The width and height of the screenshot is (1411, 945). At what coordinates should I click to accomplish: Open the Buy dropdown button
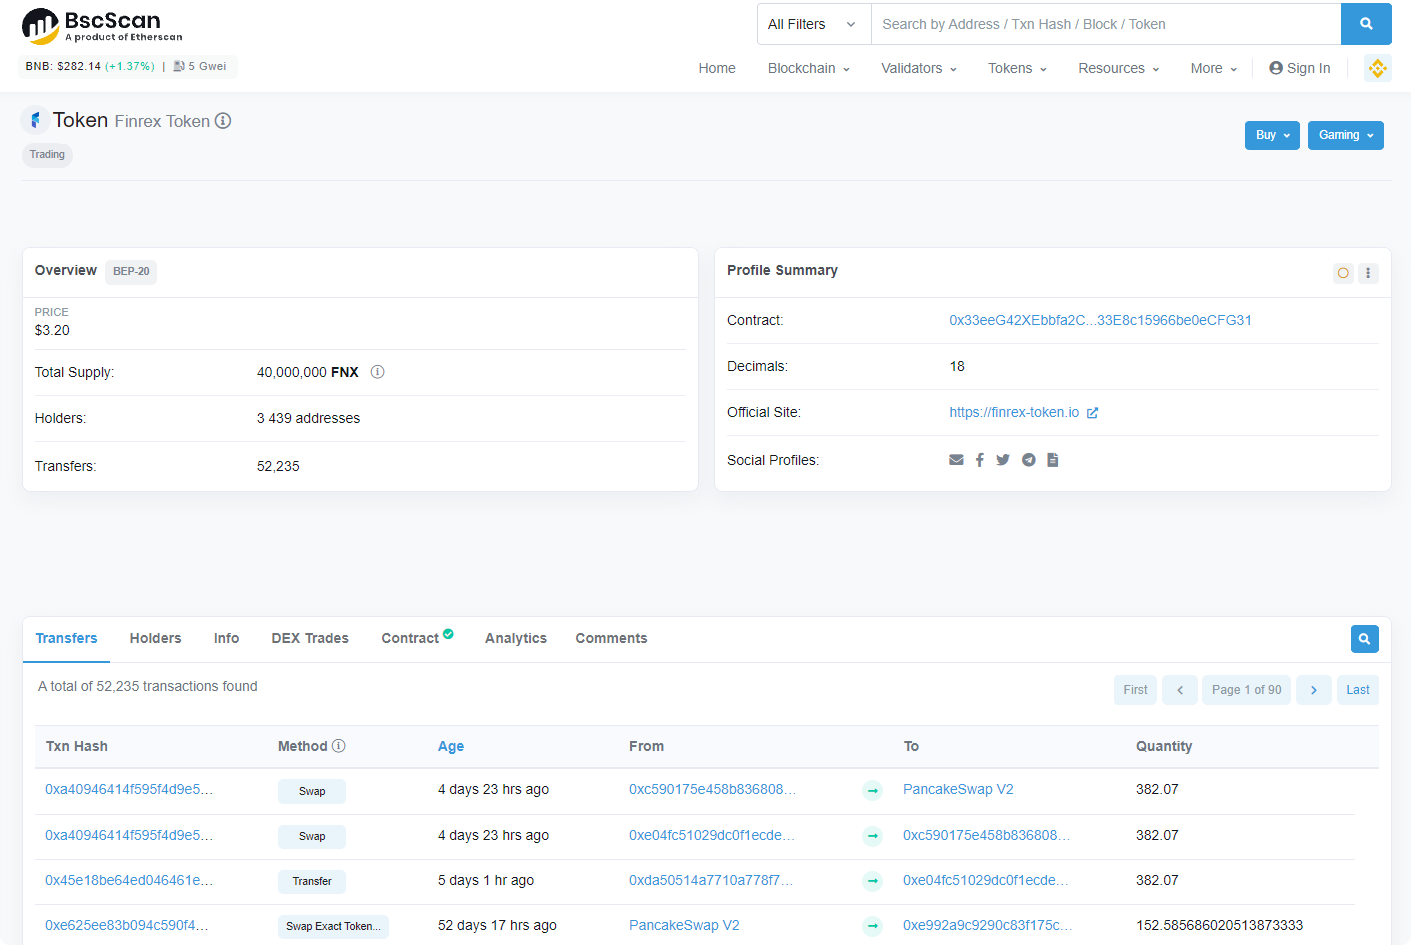point(1272,135)
